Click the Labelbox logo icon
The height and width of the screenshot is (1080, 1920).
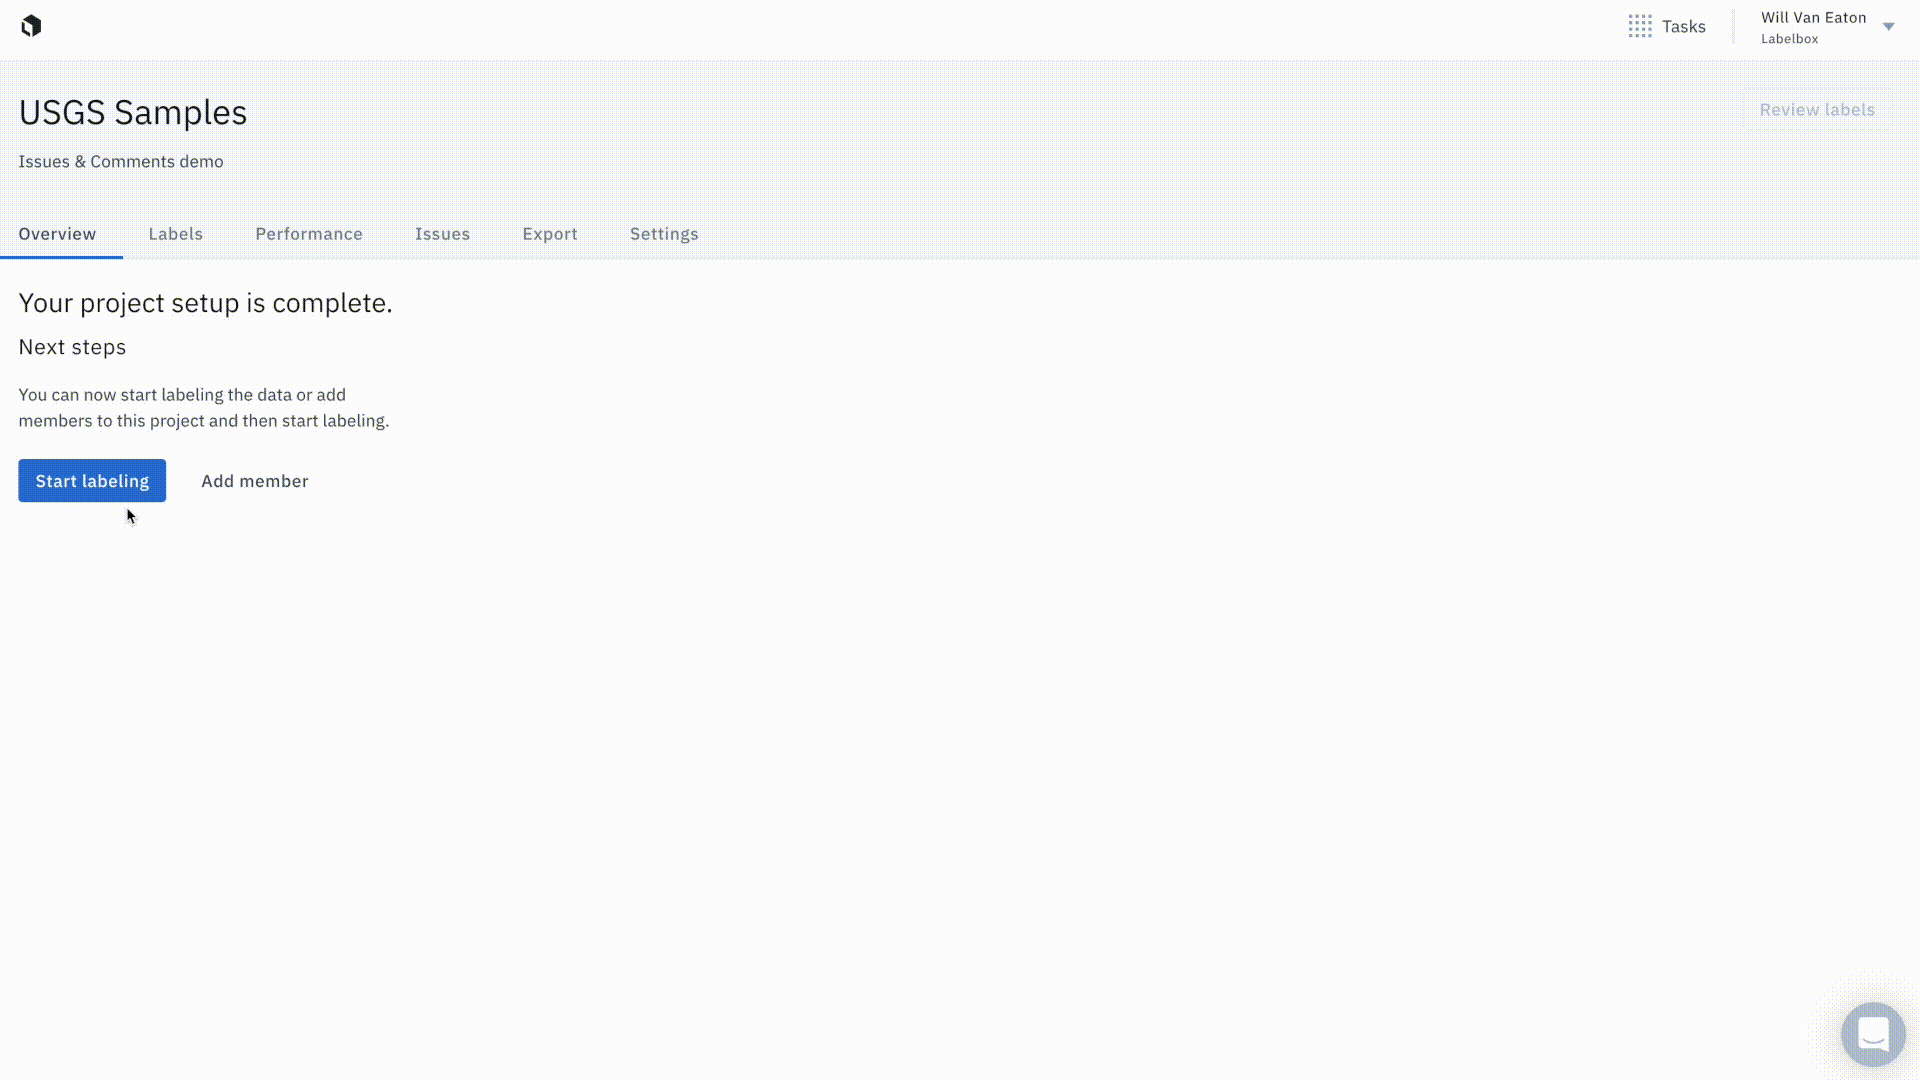[31, 26]
